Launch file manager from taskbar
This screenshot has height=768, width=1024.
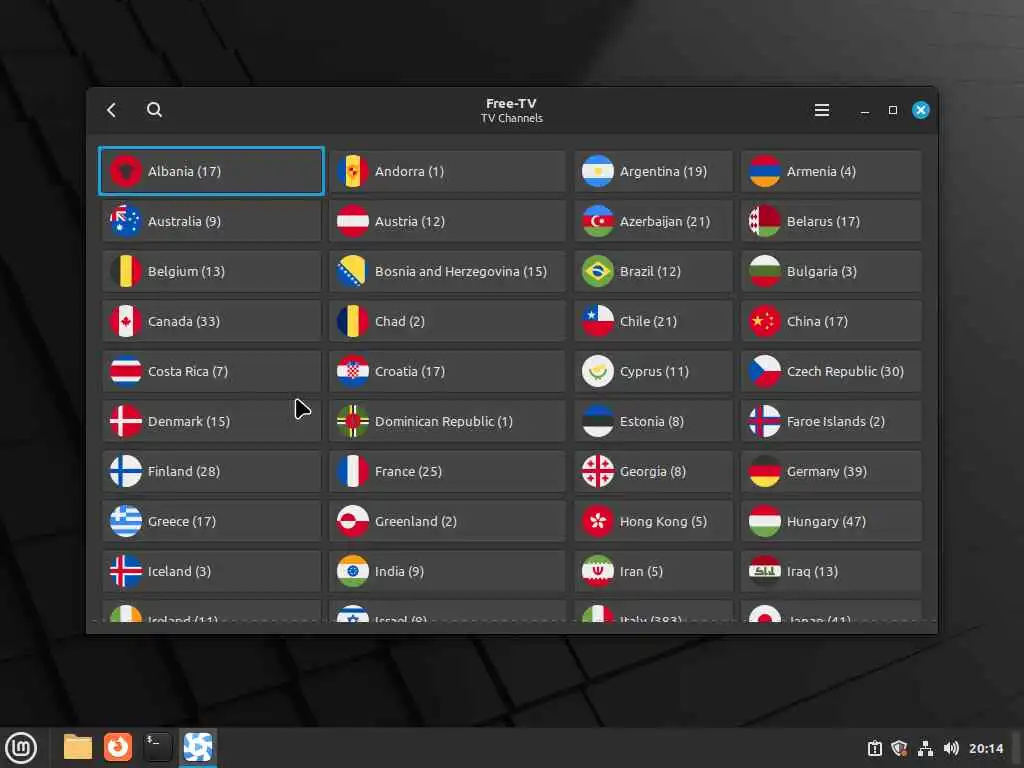[x=78, y=747]
